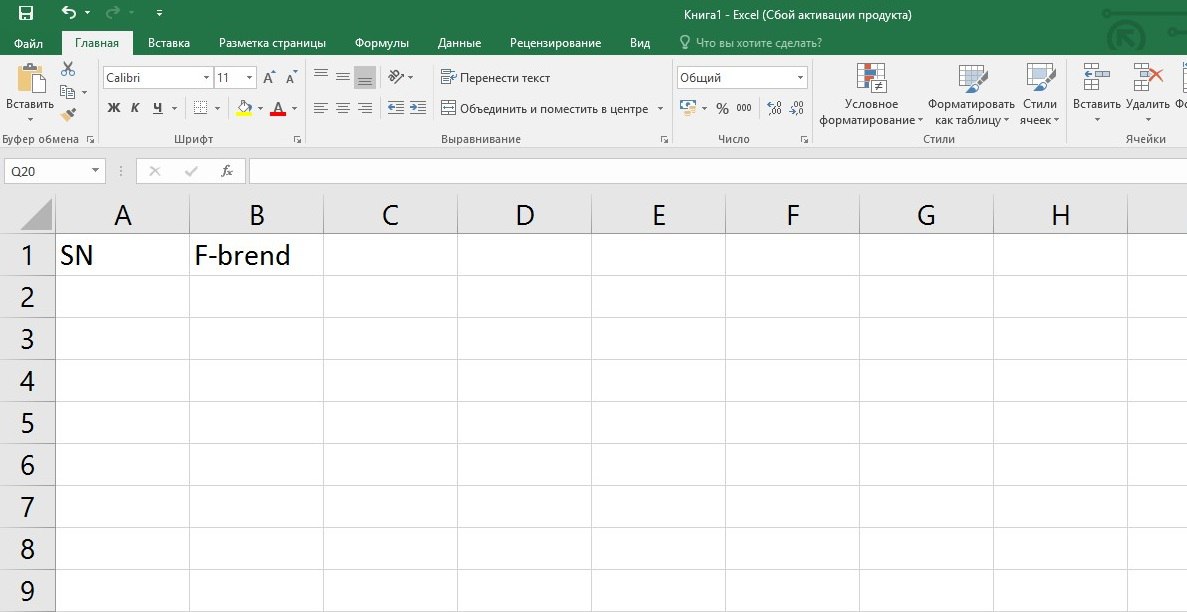Open the font size 11 dropdown
The width and height of the screenshot is (1187, 612).
[251, 78]
